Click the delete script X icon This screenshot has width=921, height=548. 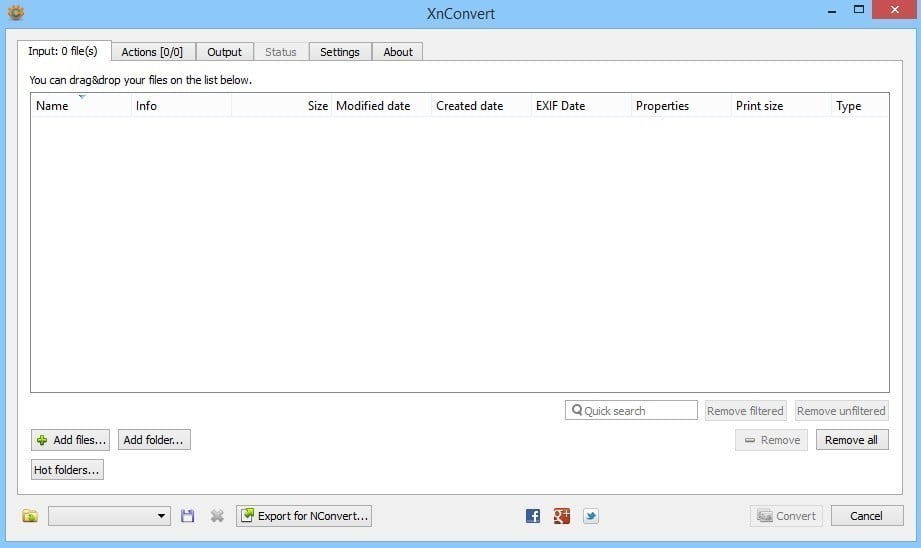click(217, 516)
